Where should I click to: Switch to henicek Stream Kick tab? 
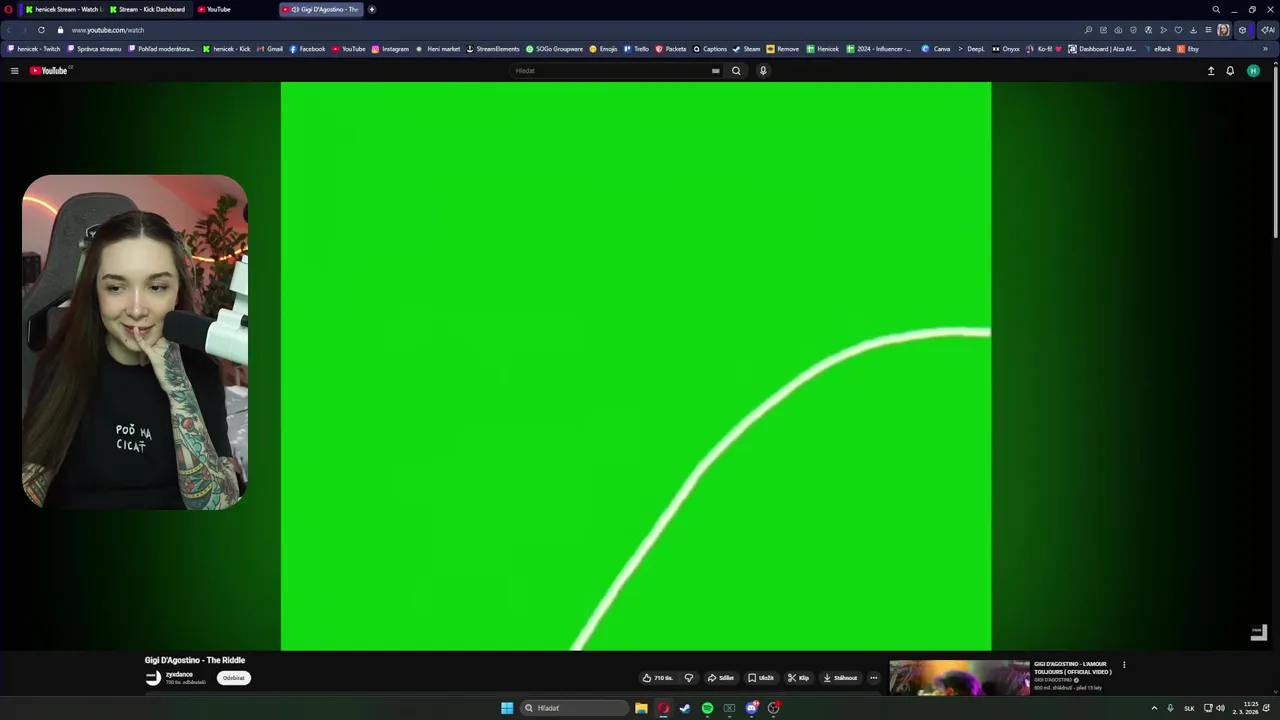pos(63,9)
